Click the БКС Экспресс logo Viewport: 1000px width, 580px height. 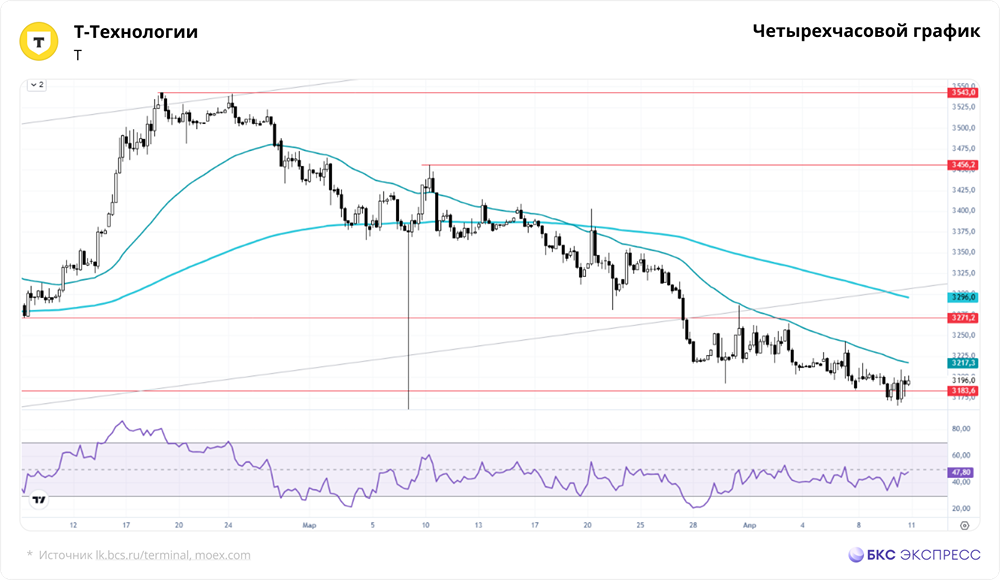(x=914, y=554)
